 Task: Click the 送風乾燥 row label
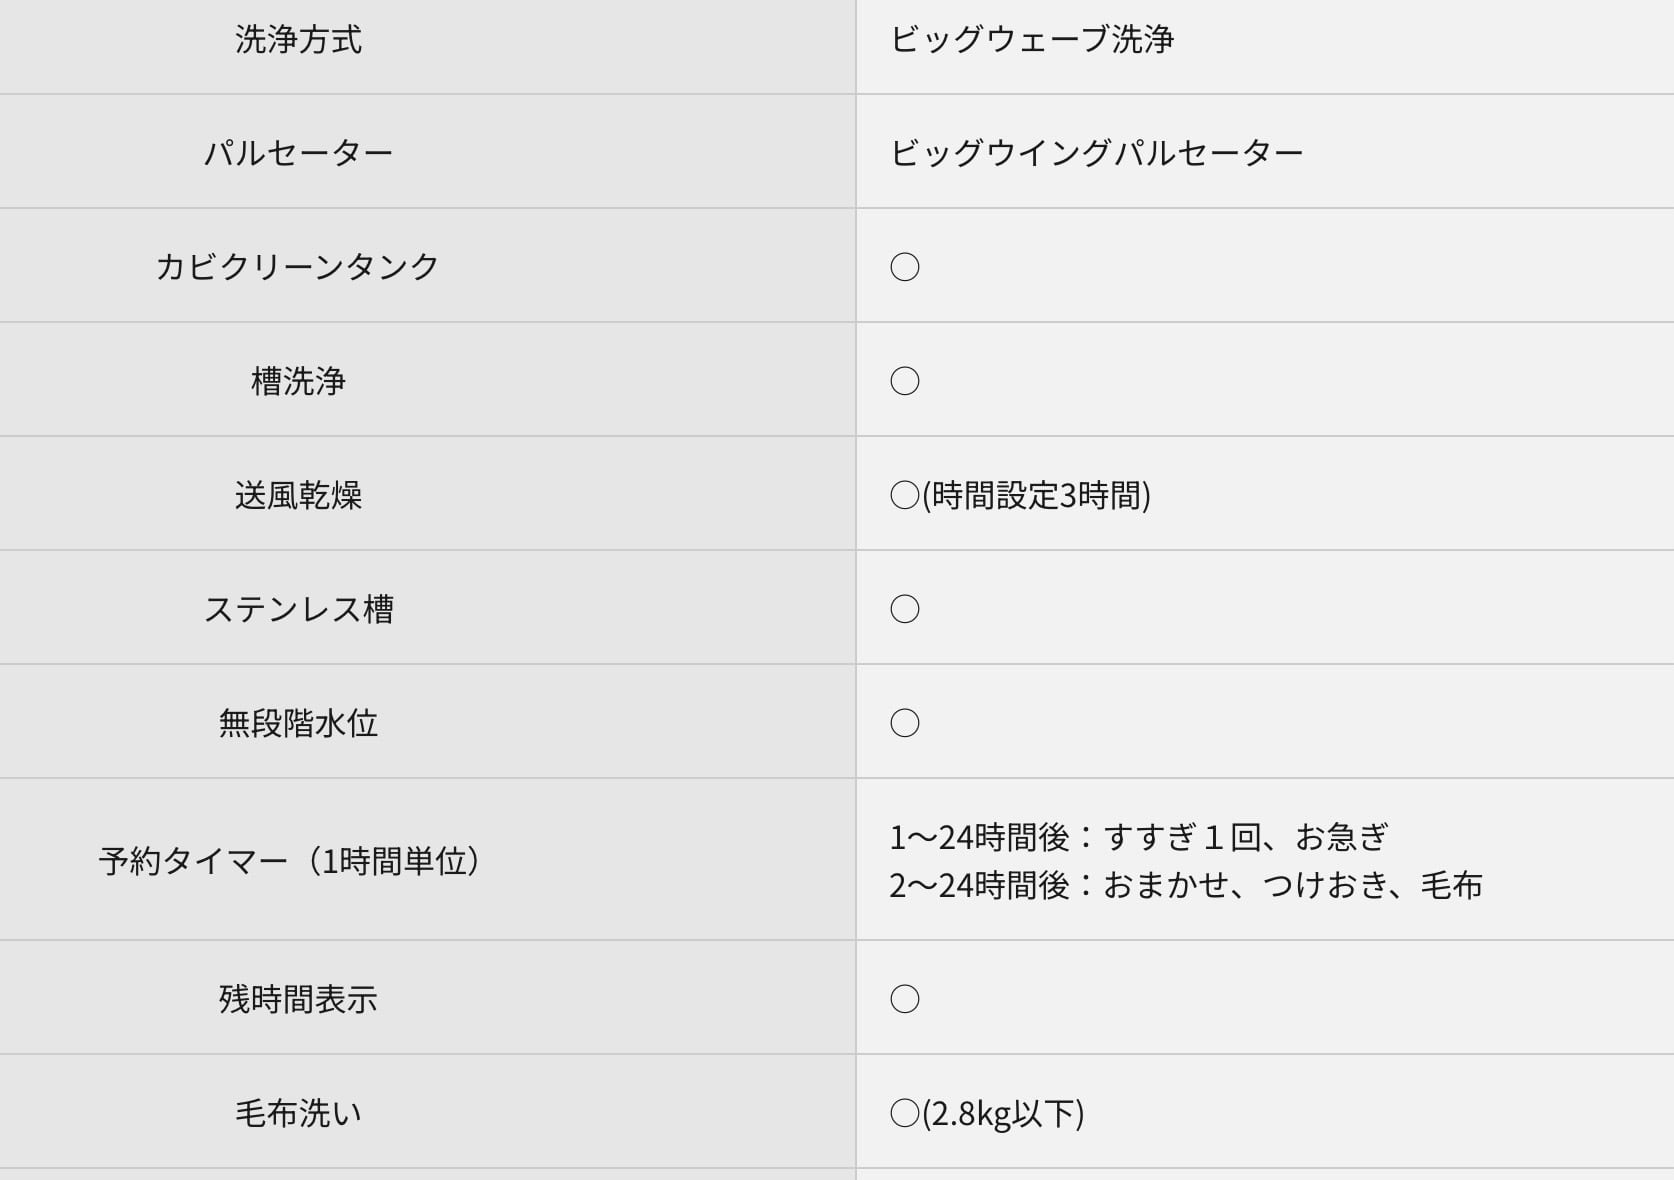coord(298,495)
